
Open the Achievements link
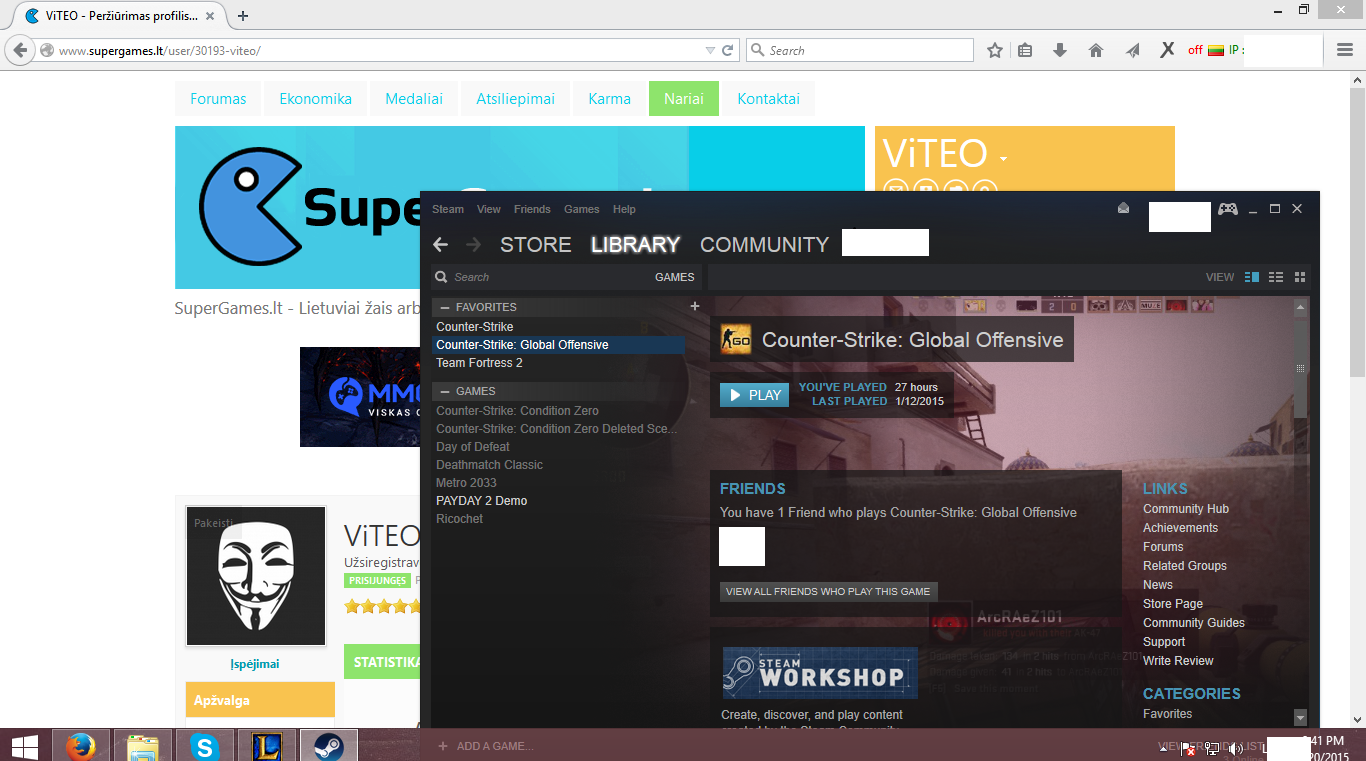1180,528
